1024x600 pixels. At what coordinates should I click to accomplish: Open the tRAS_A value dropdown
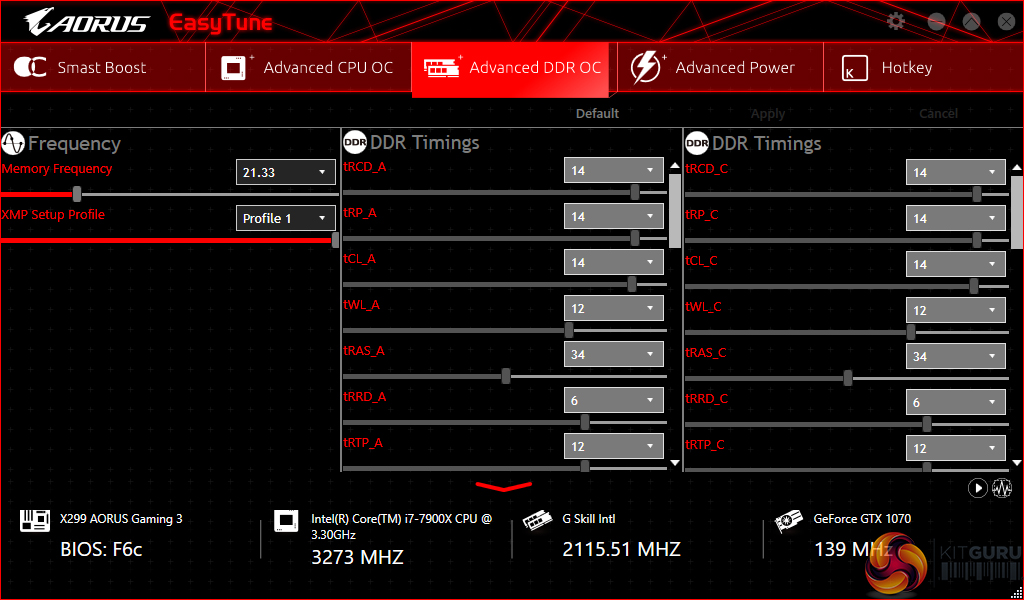614,355
